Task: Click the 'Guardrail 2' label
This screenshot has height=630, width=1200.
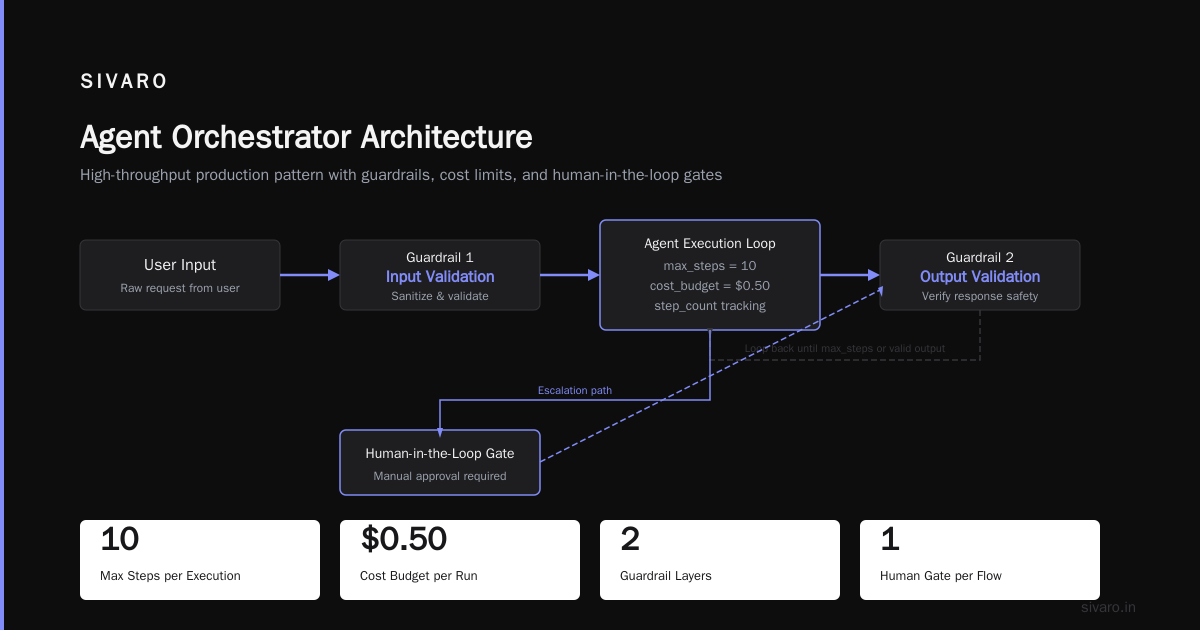Action: [980, 257]
